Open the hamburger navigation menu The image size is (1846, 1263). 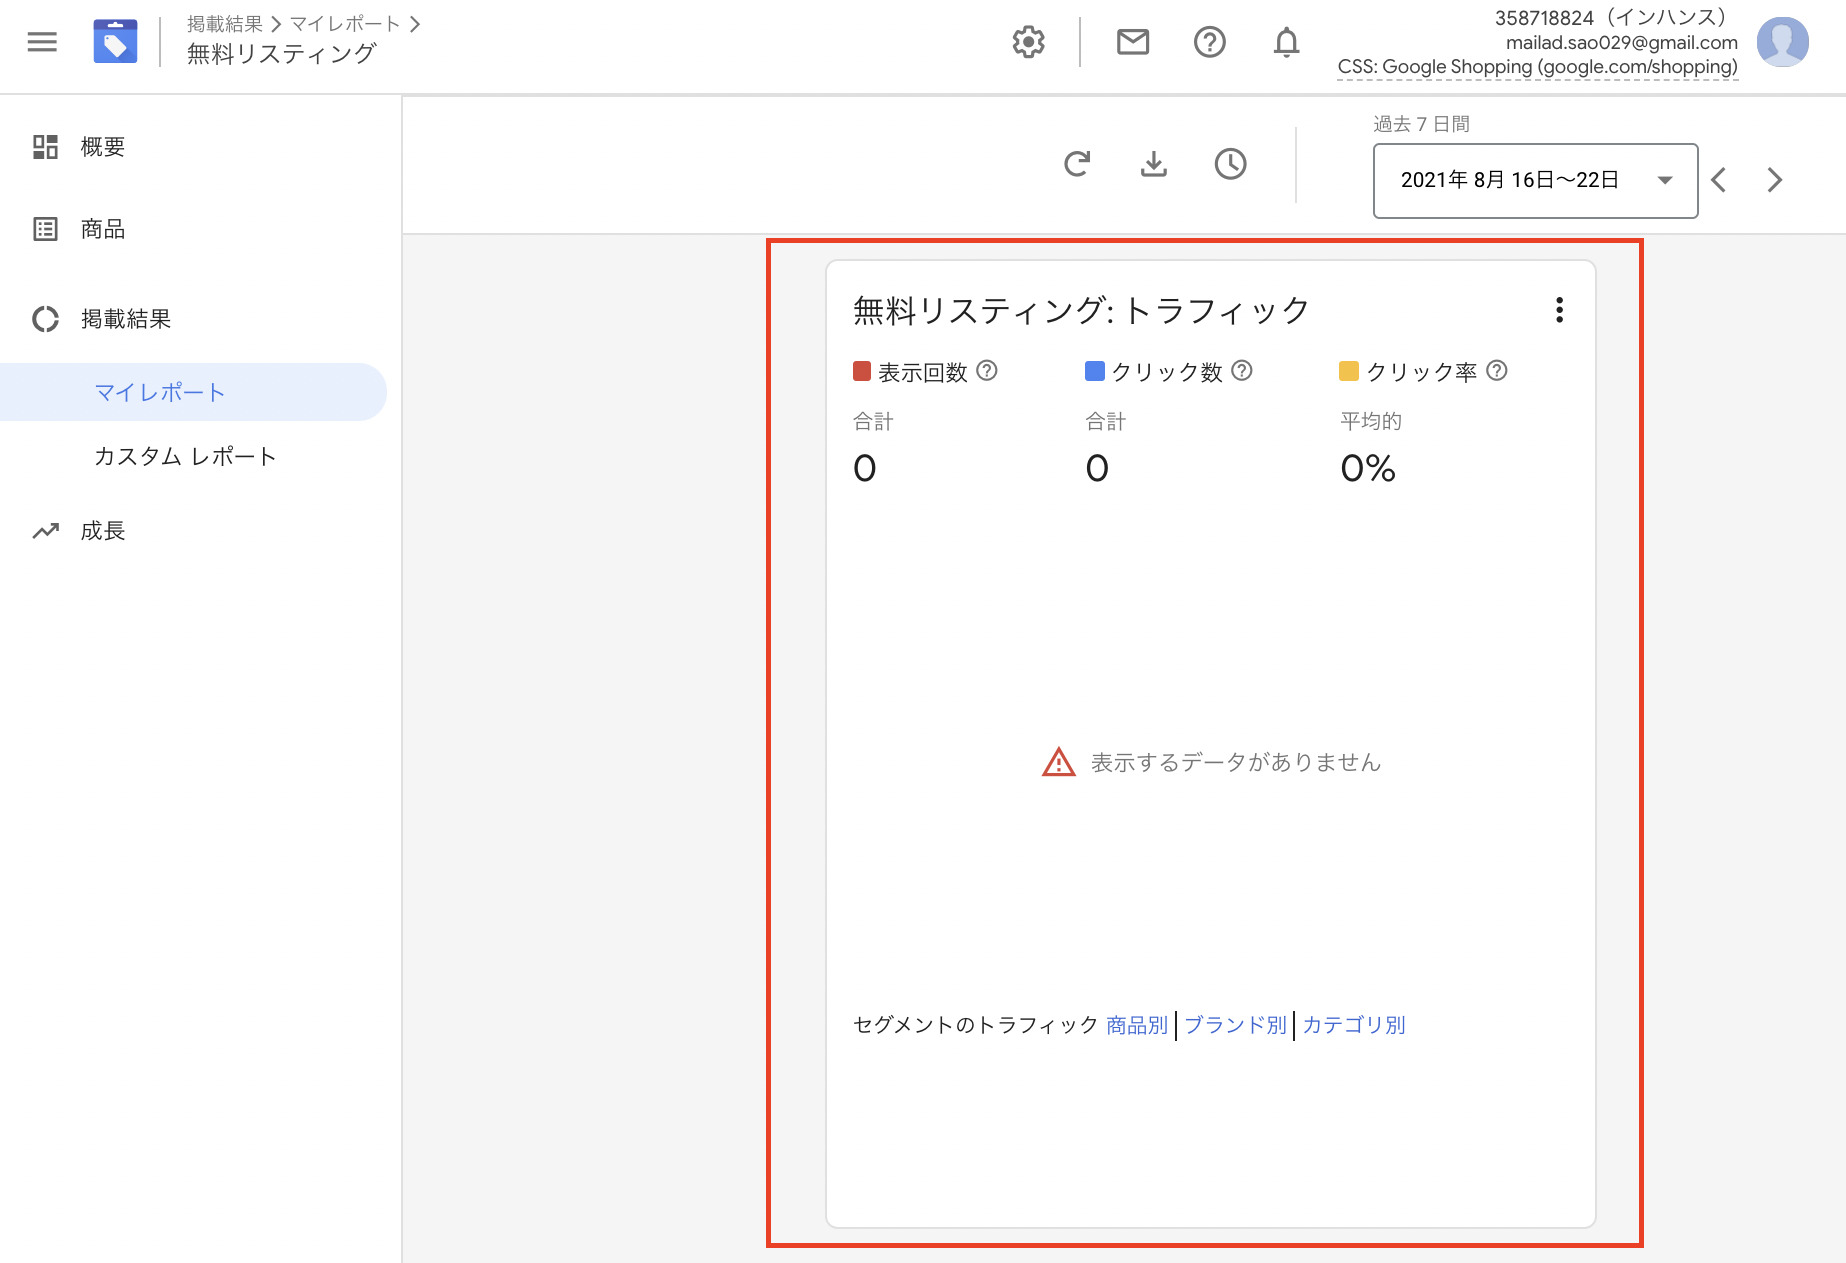42,42
